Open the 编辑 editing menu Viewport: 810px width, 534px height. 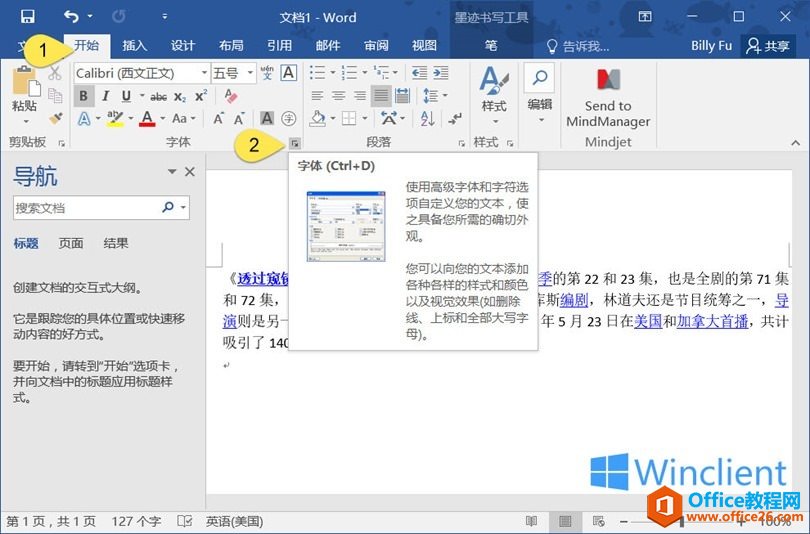[539, 94]
